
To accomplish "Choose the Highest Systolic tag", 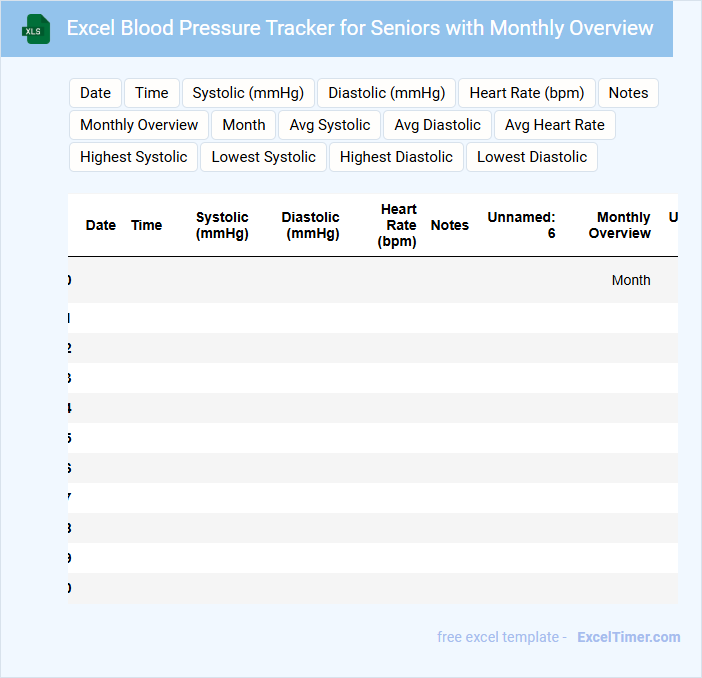I will point(134,157).
